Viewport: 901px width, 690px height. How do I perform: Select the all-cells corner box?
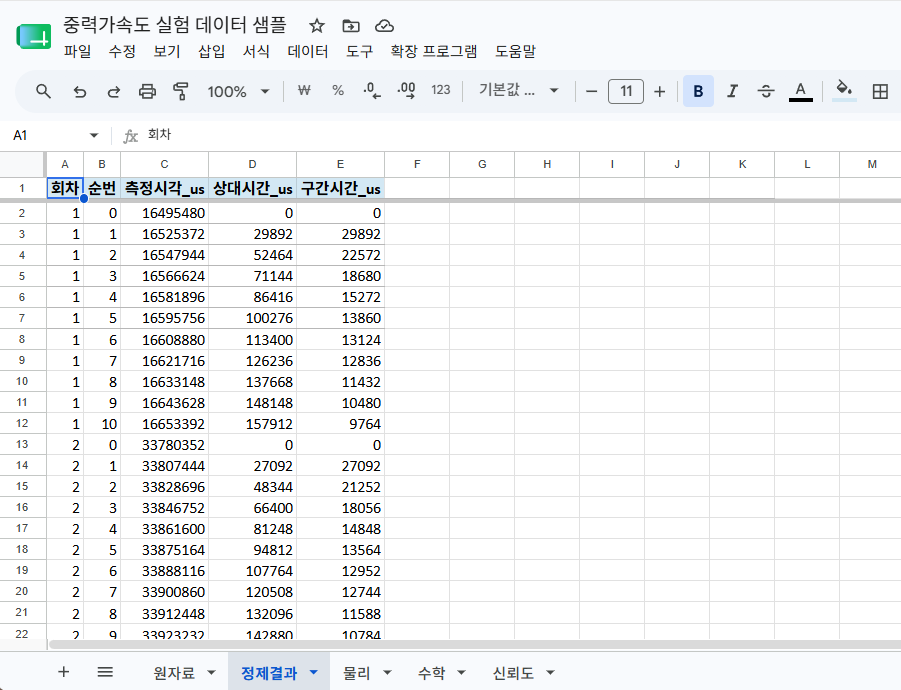pos(22,164)
